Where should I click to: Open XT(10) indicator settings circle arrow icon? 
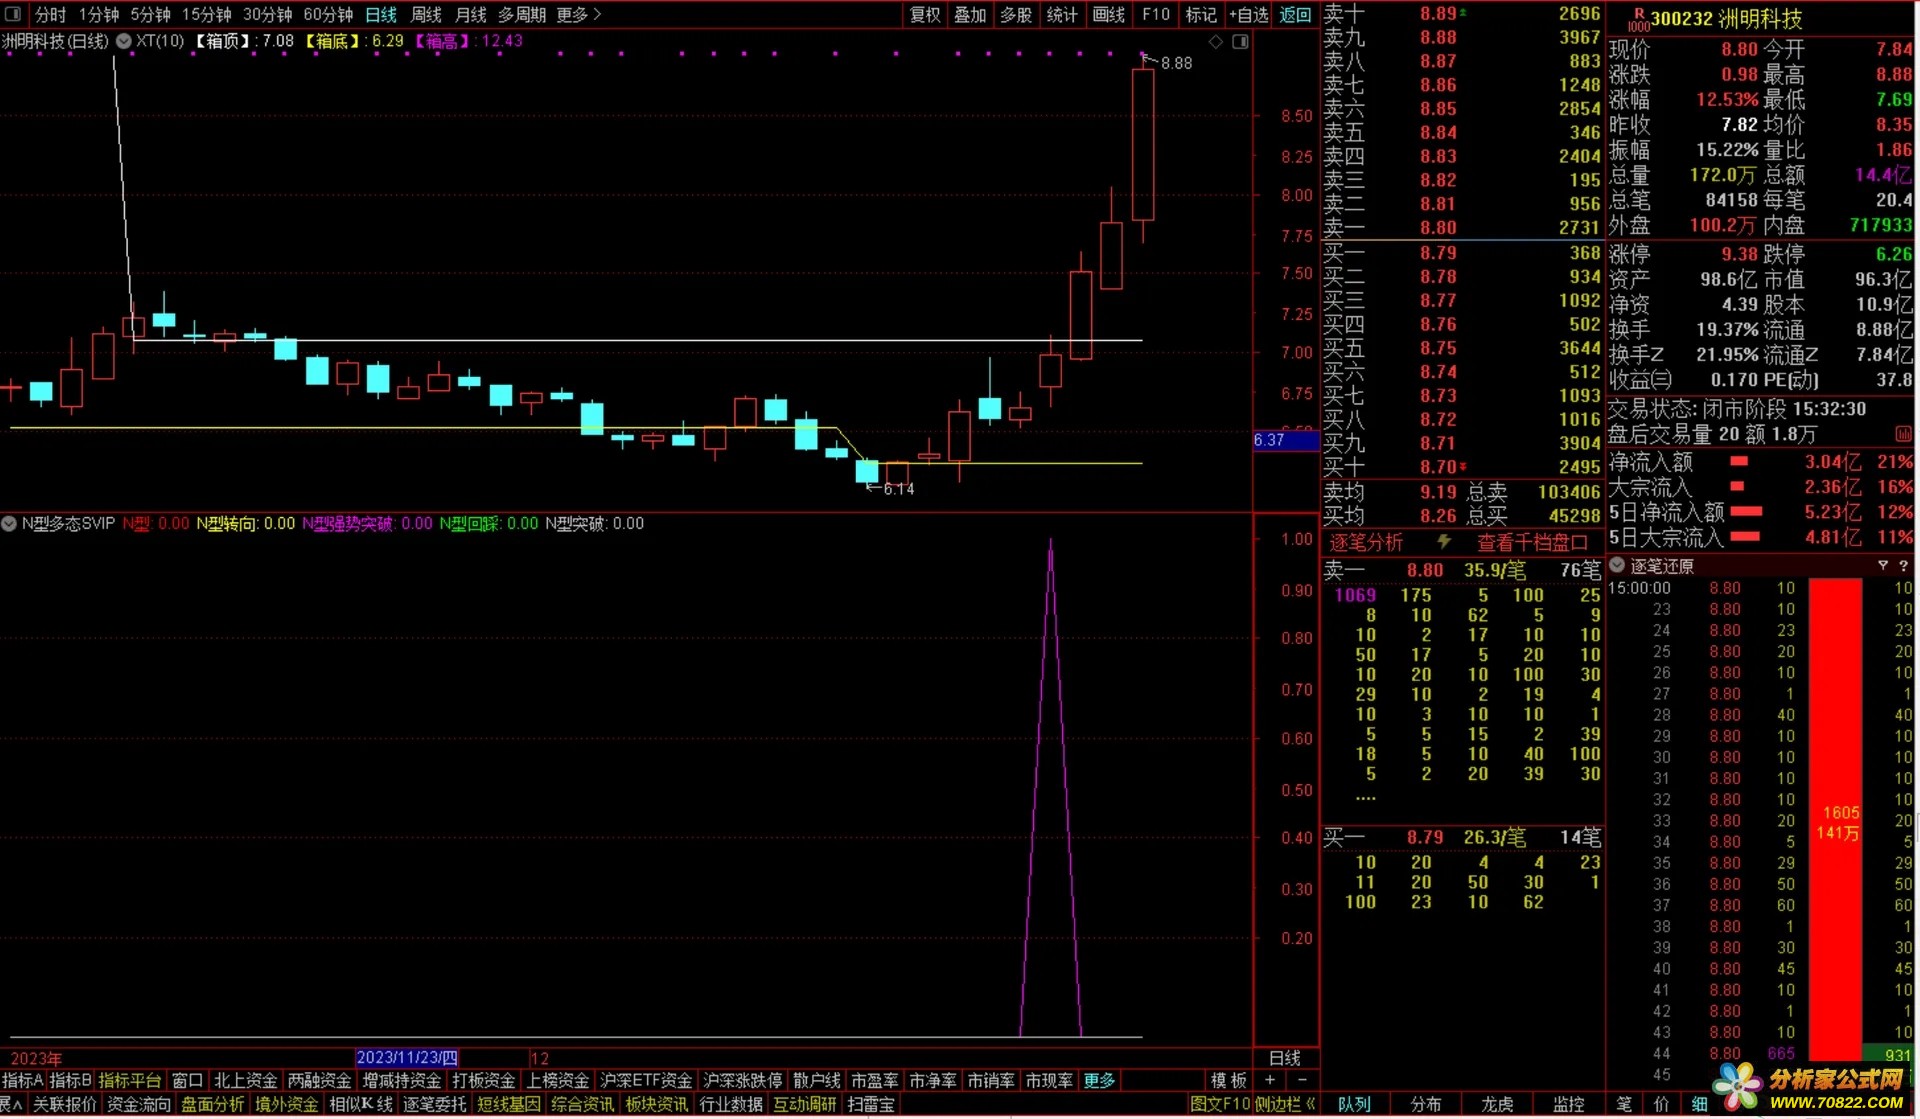(x=124, y=41)
